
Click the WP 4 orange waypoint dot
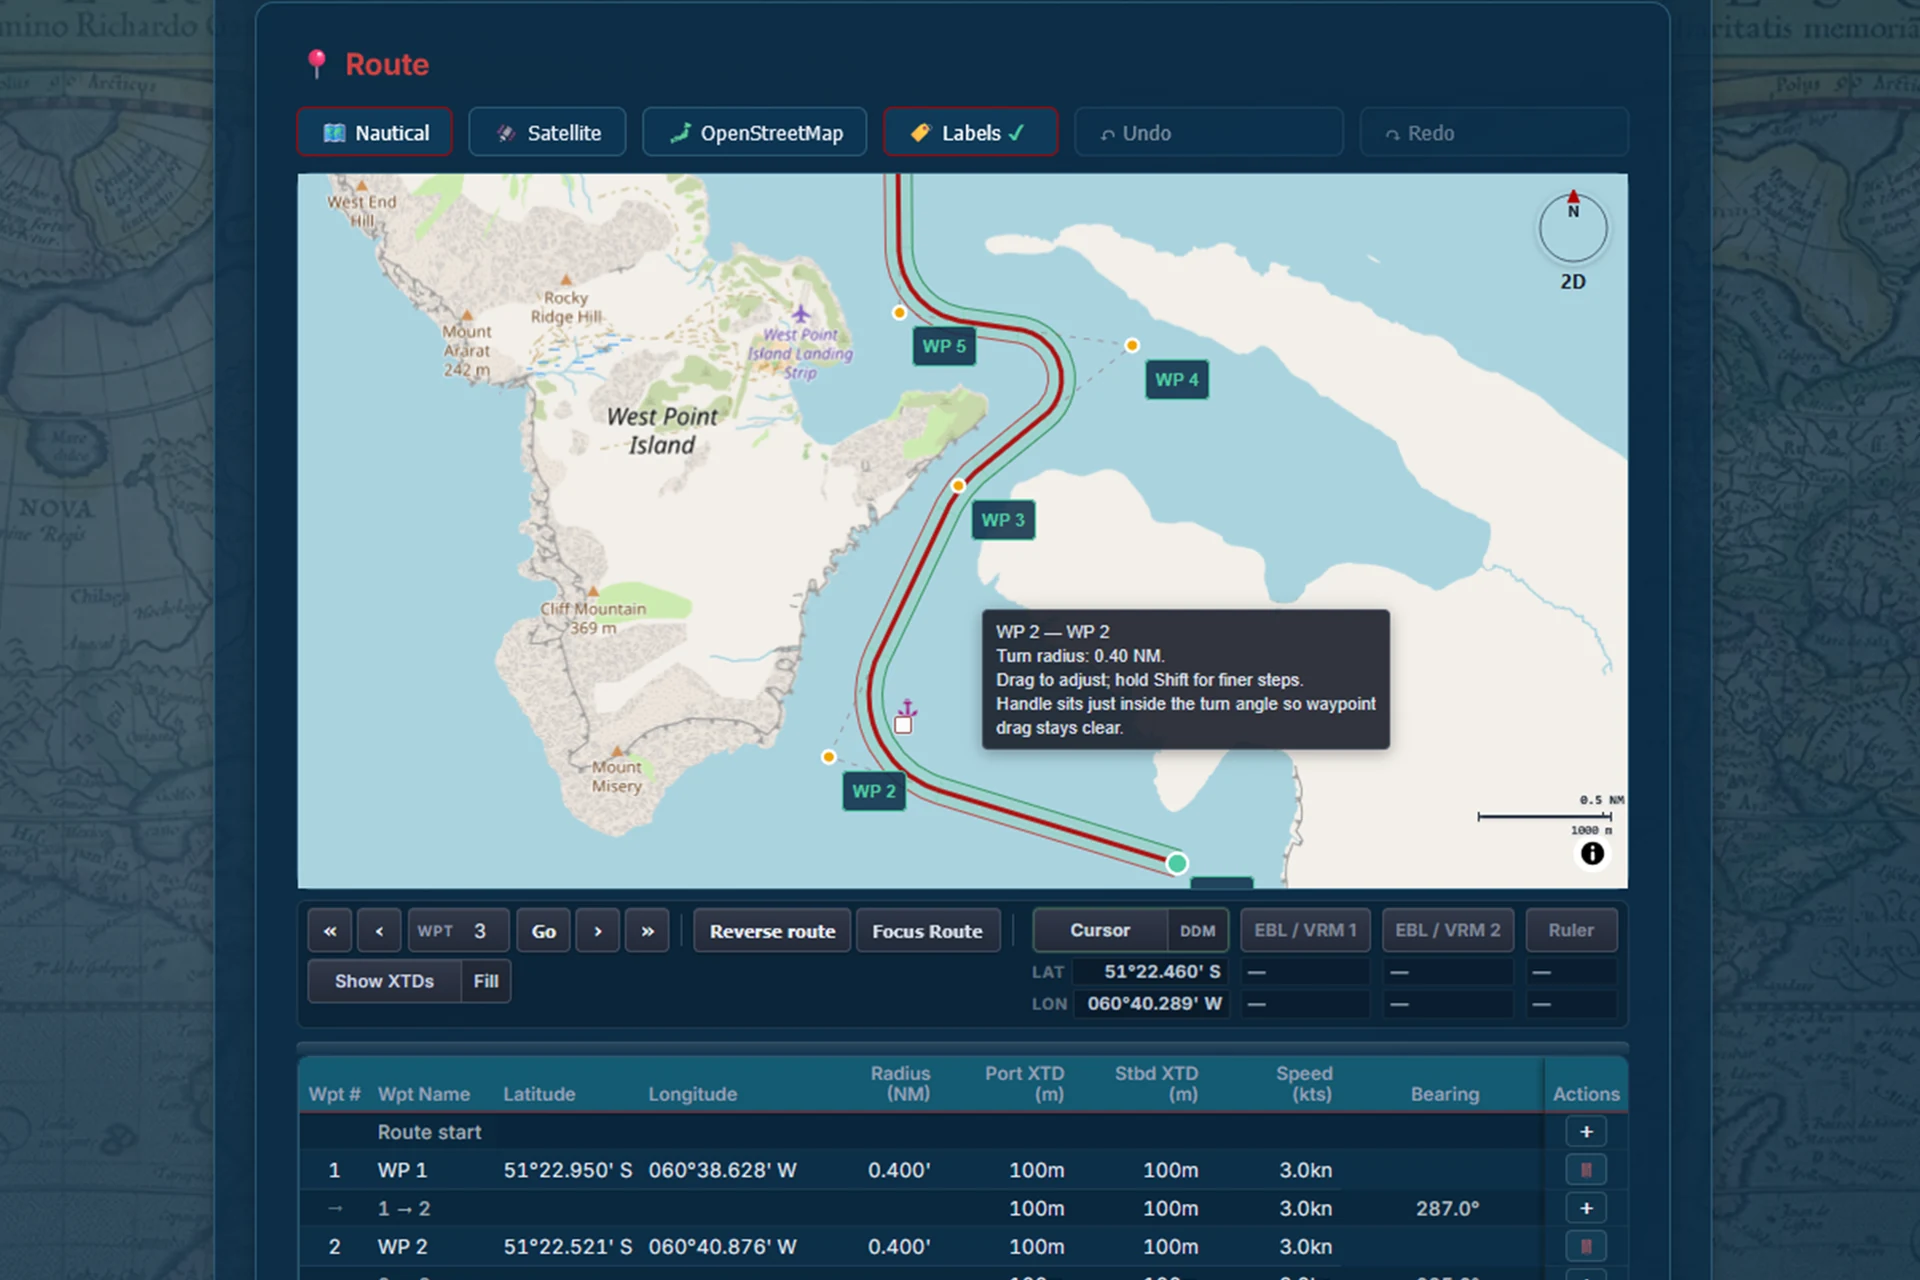pyautogui.click(x=1132, y=345)
